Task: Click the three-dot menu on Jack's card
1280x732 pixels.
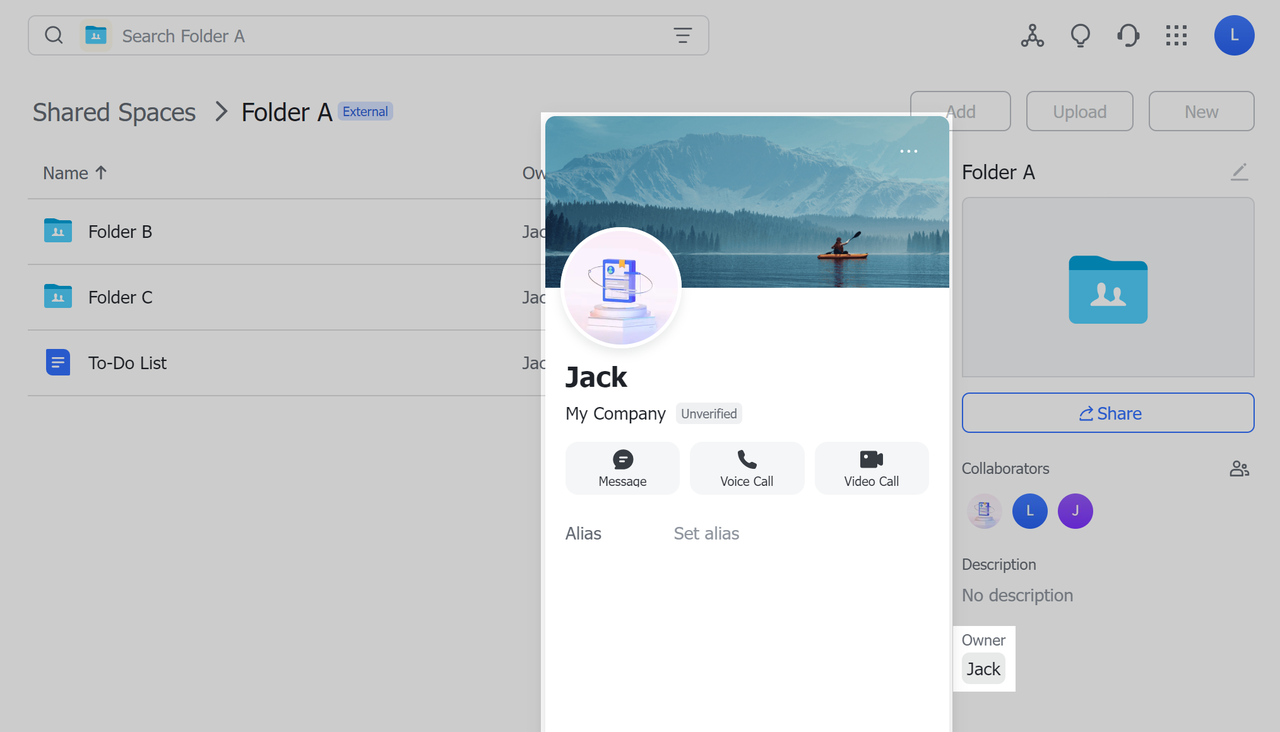Action: (x=908, y=152)
